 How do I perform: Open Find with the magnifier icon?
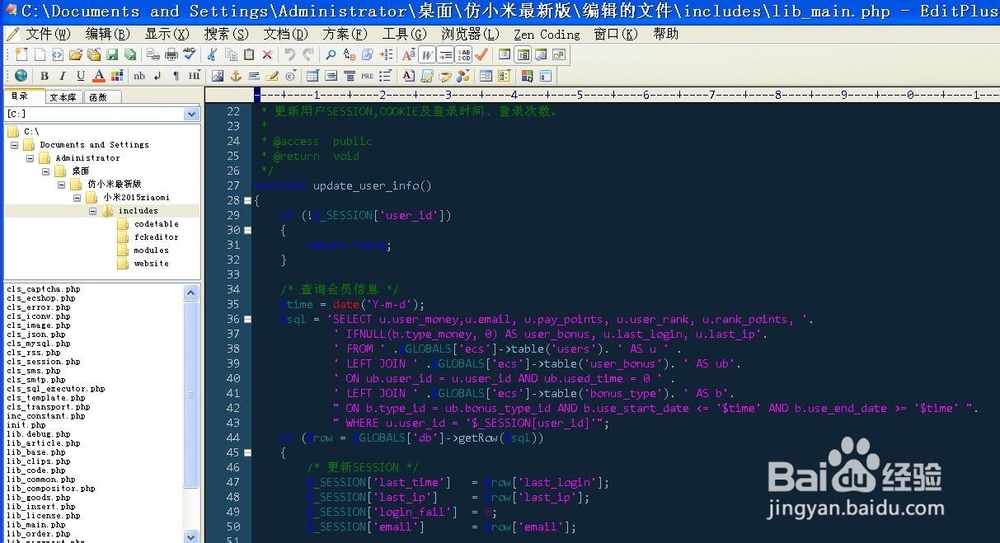pos(330,55)
